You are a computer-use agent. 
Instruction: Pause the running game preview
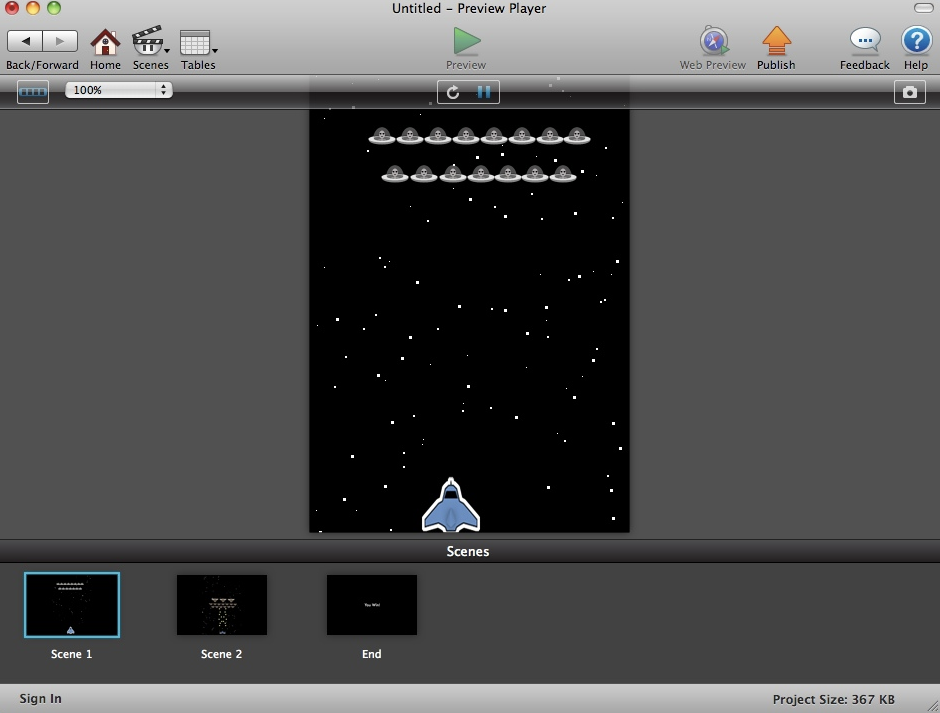[484, 92]
